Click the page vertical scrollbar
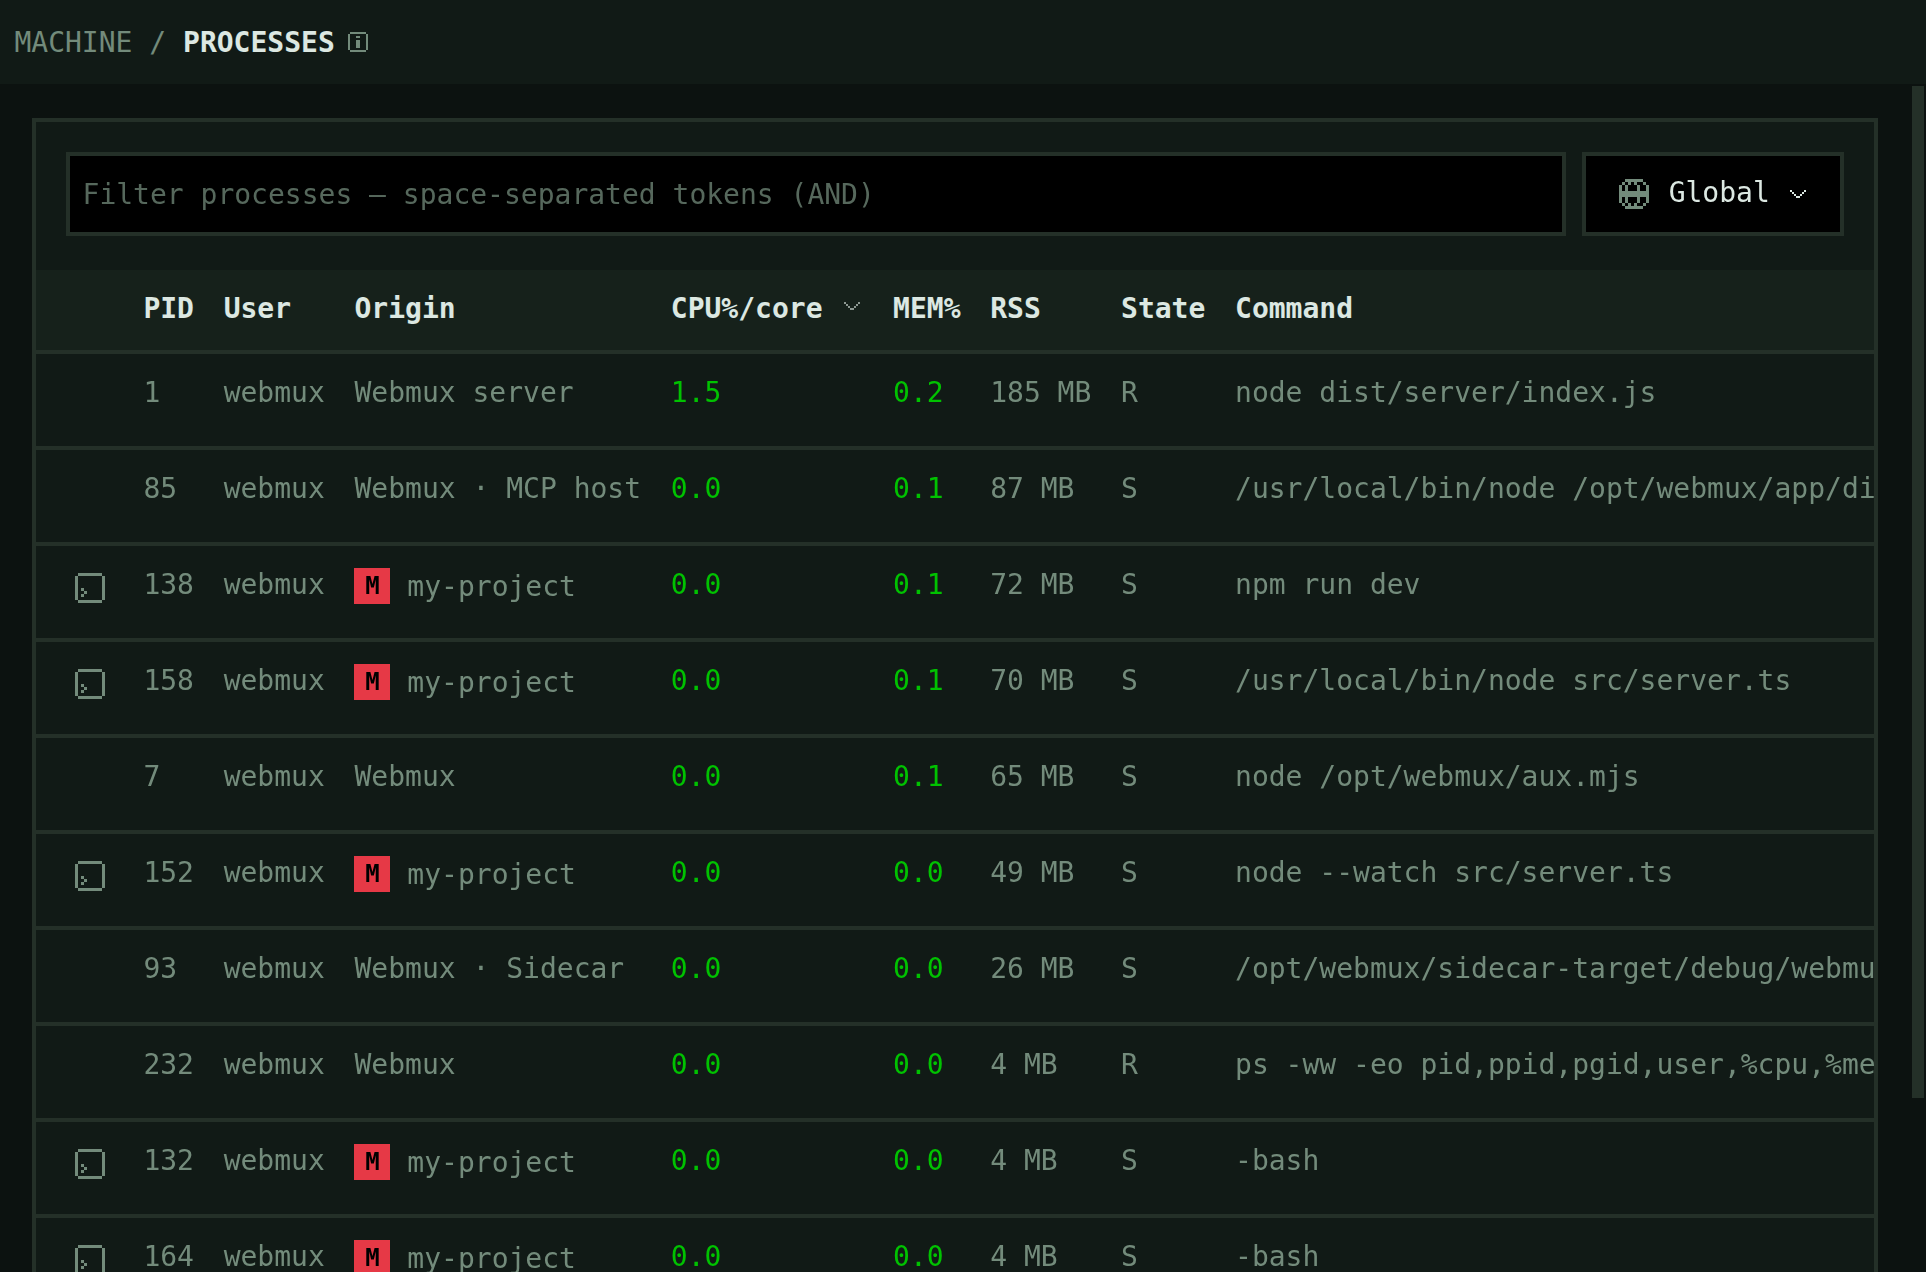 [x=1918, y=593]
